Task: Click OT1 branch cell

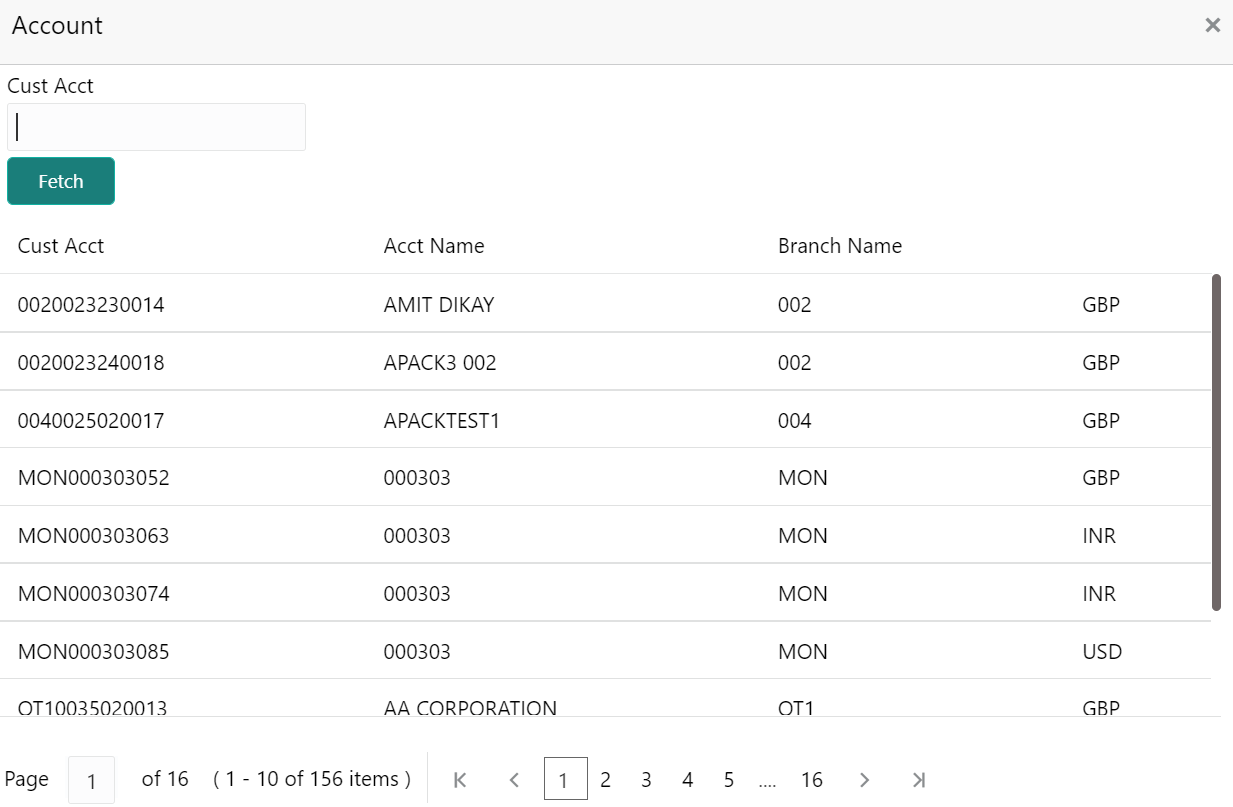Action: point(796,708)
